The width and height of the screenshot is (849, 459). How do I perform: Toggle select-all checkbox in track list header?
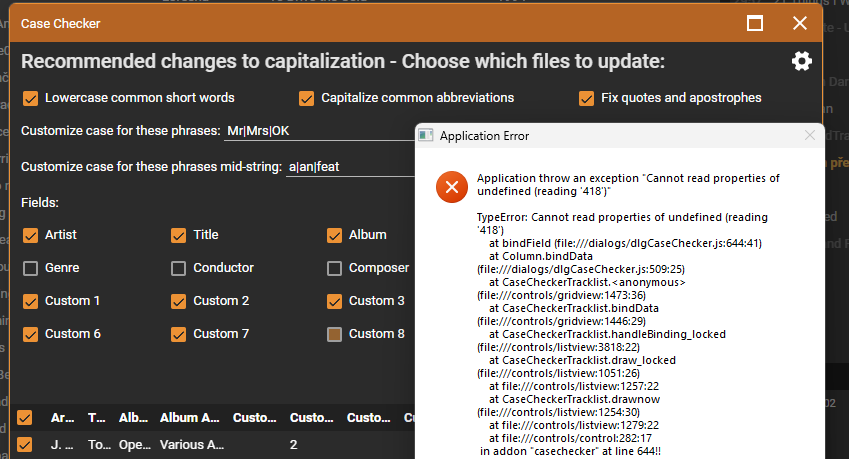[x=25, y=418]
